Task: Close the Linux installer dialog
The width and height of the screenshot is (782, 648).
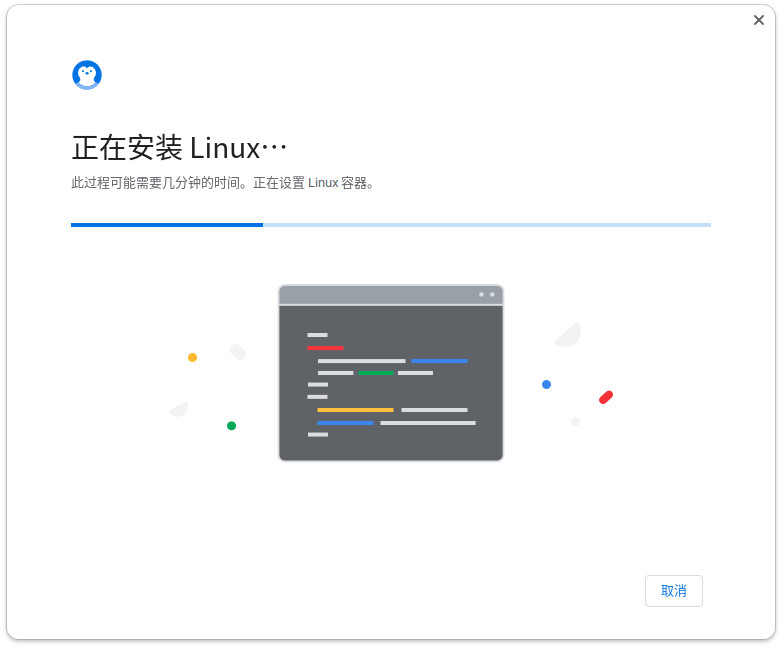Action: [x=759, y=20]
